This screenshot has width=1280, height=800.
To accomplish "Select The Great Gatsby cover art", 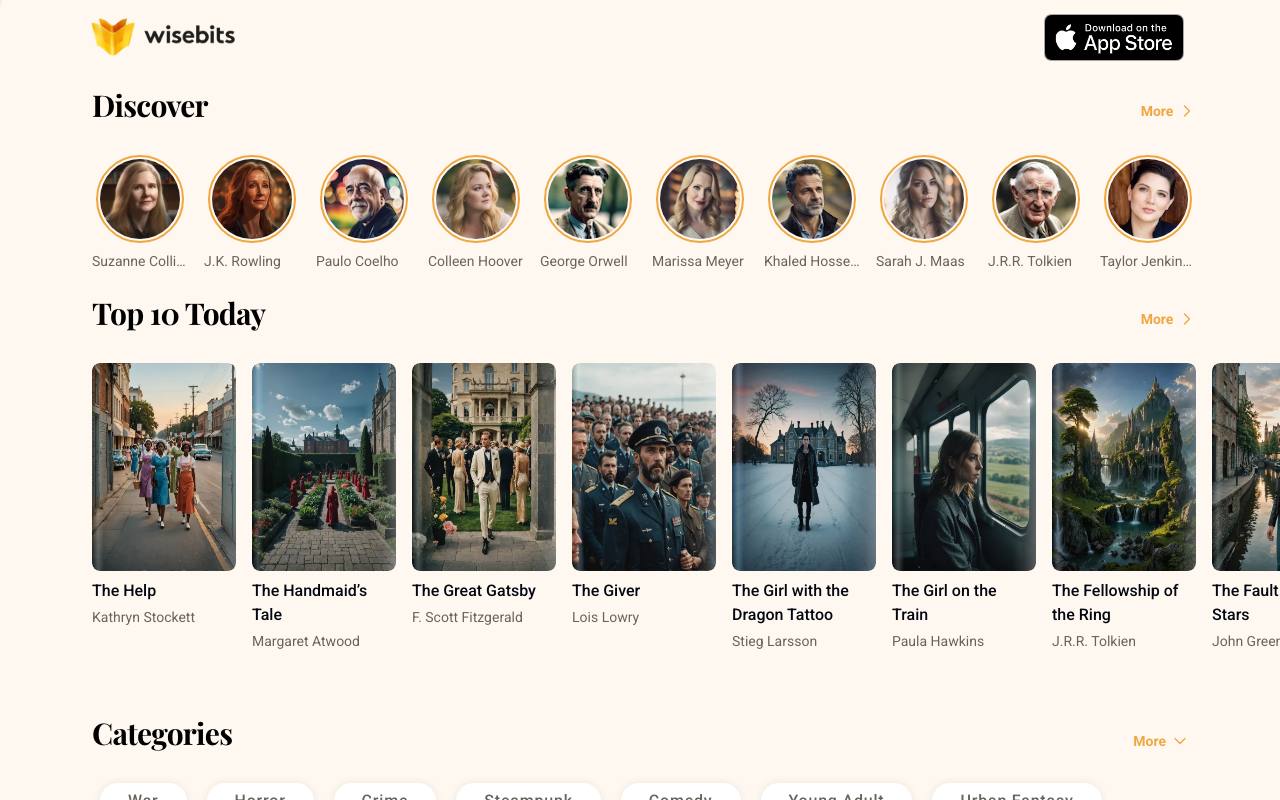I will [484, 467].
